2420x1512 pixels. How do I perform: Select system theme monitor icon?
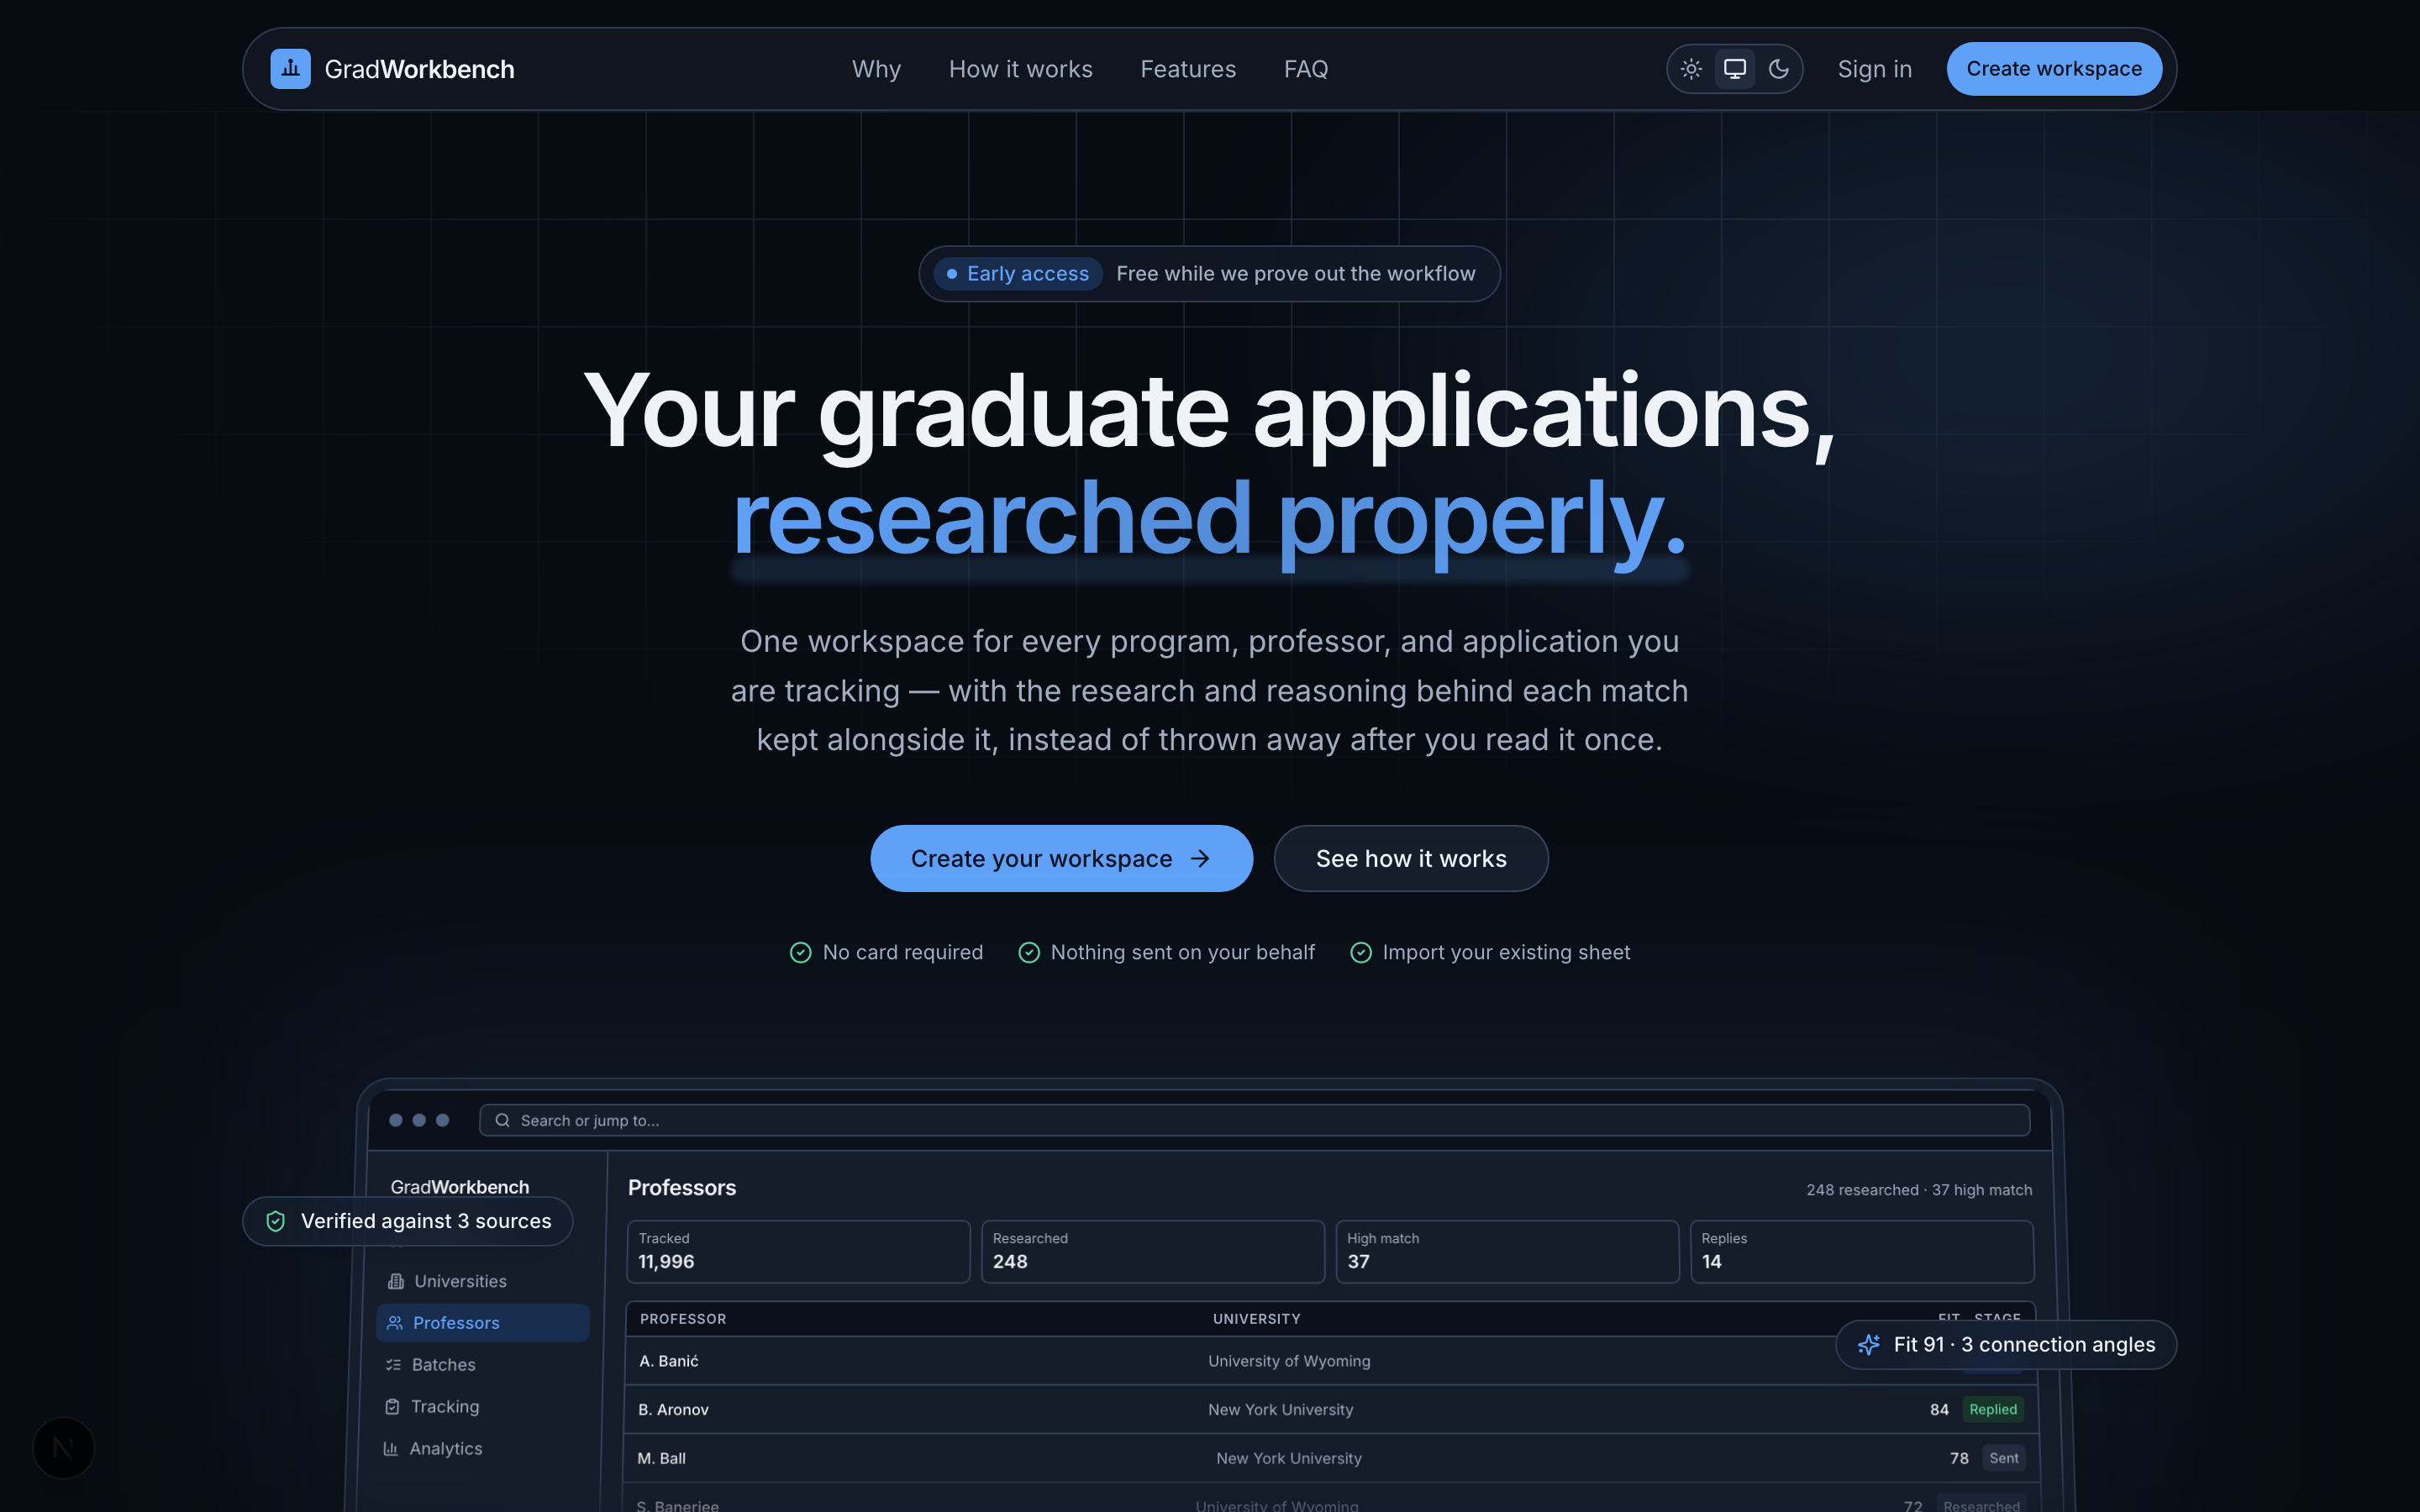tap(1735, 69)
